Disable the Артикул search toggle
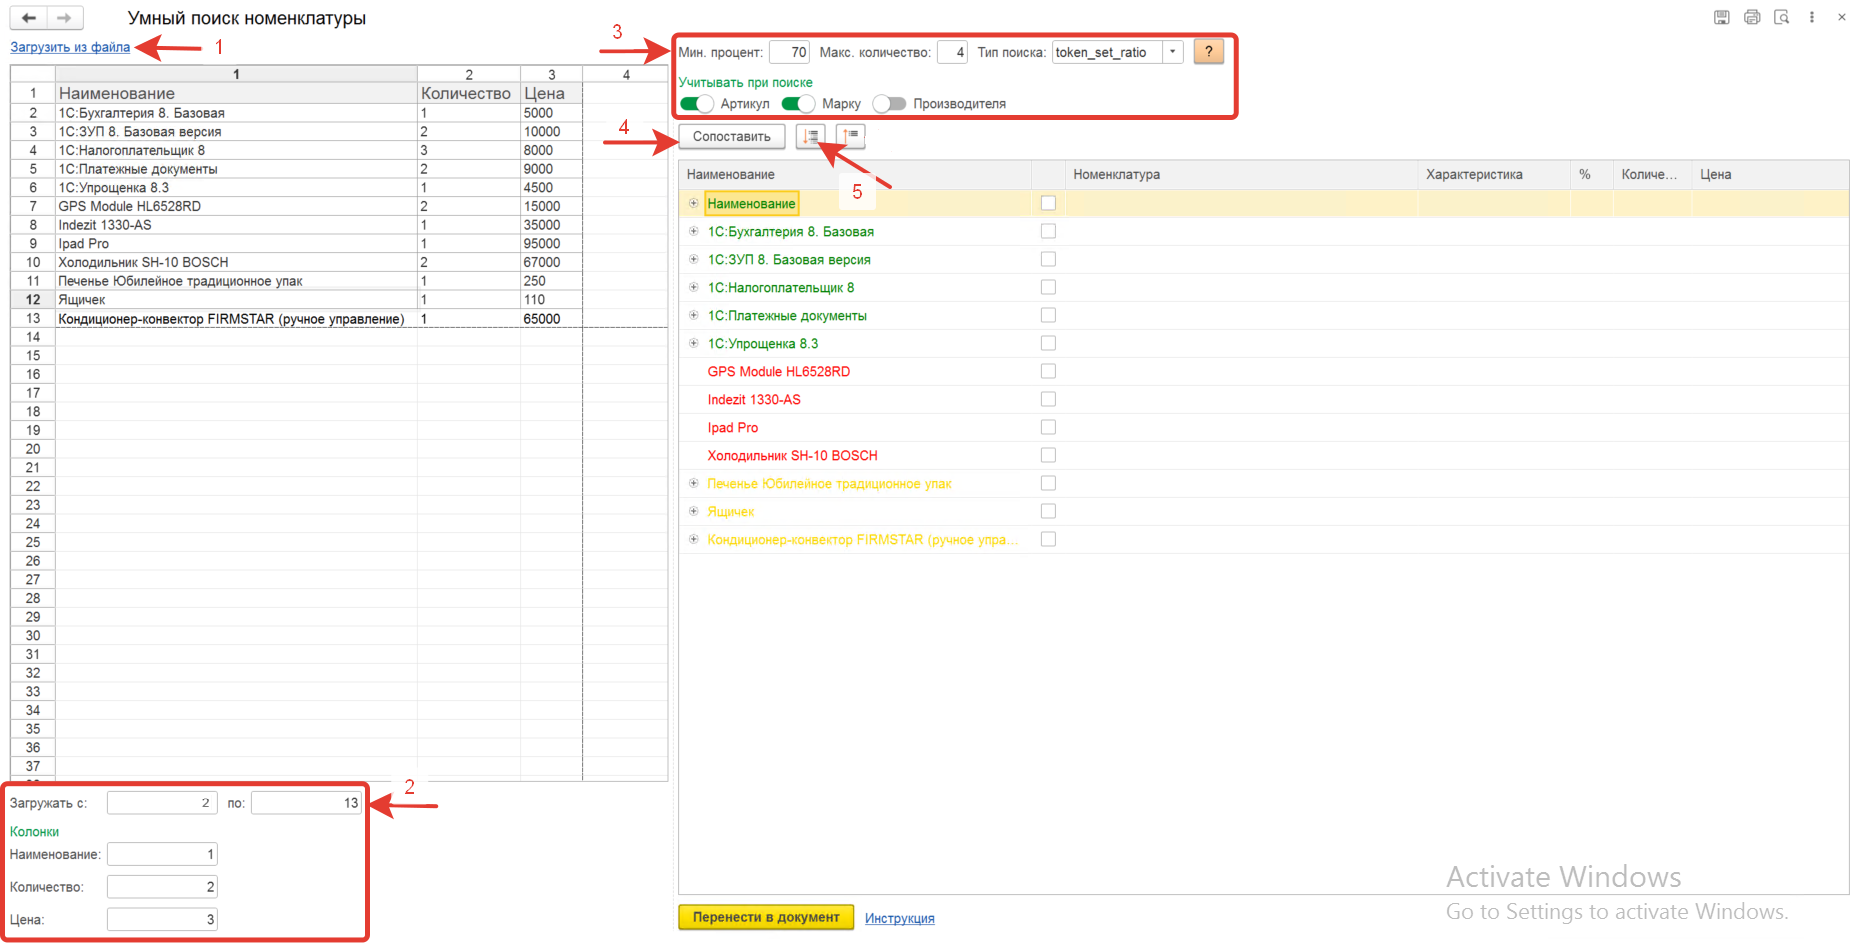This screenshot has height=943, width=1867. click(x=697, y=104)
